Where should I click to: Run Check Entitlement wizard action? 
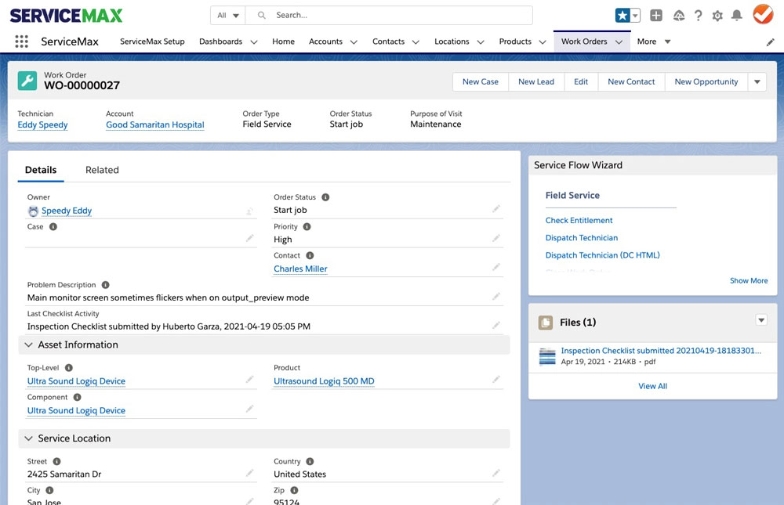578,220
